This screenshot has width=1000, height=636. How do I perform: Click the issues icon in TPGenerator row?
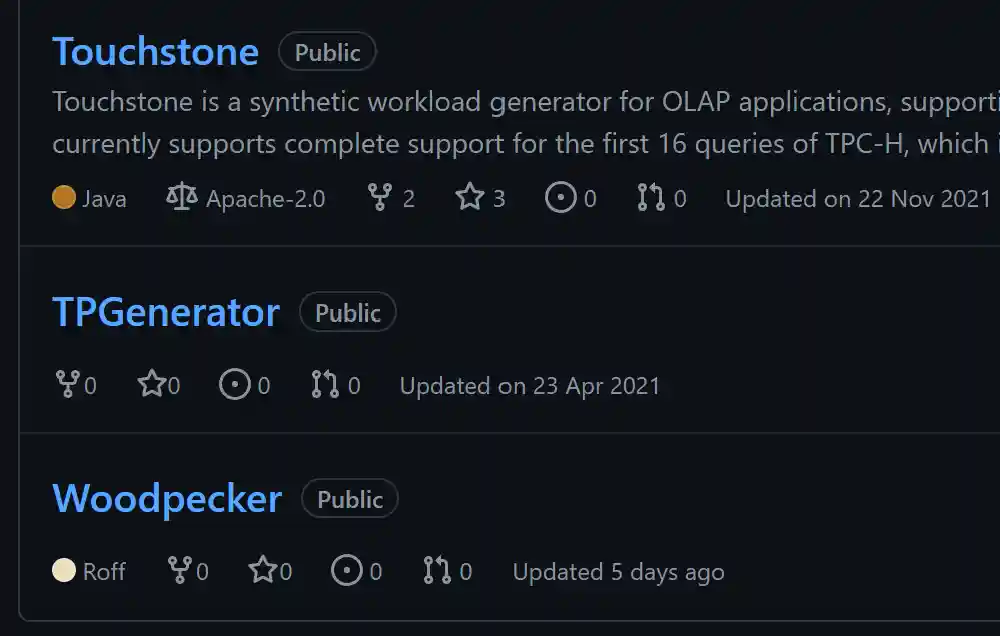pos(235,385)
